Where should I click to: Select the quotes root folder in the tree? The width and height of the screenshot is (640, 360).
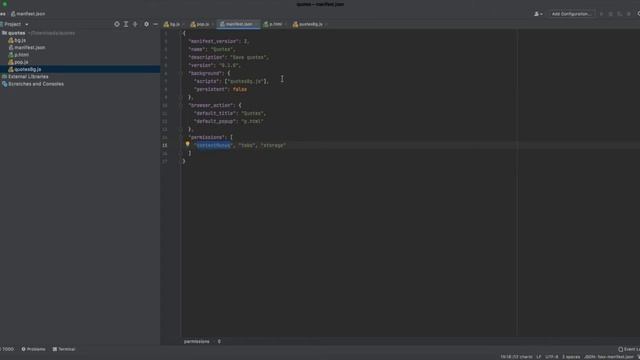(x=16, y=33)
